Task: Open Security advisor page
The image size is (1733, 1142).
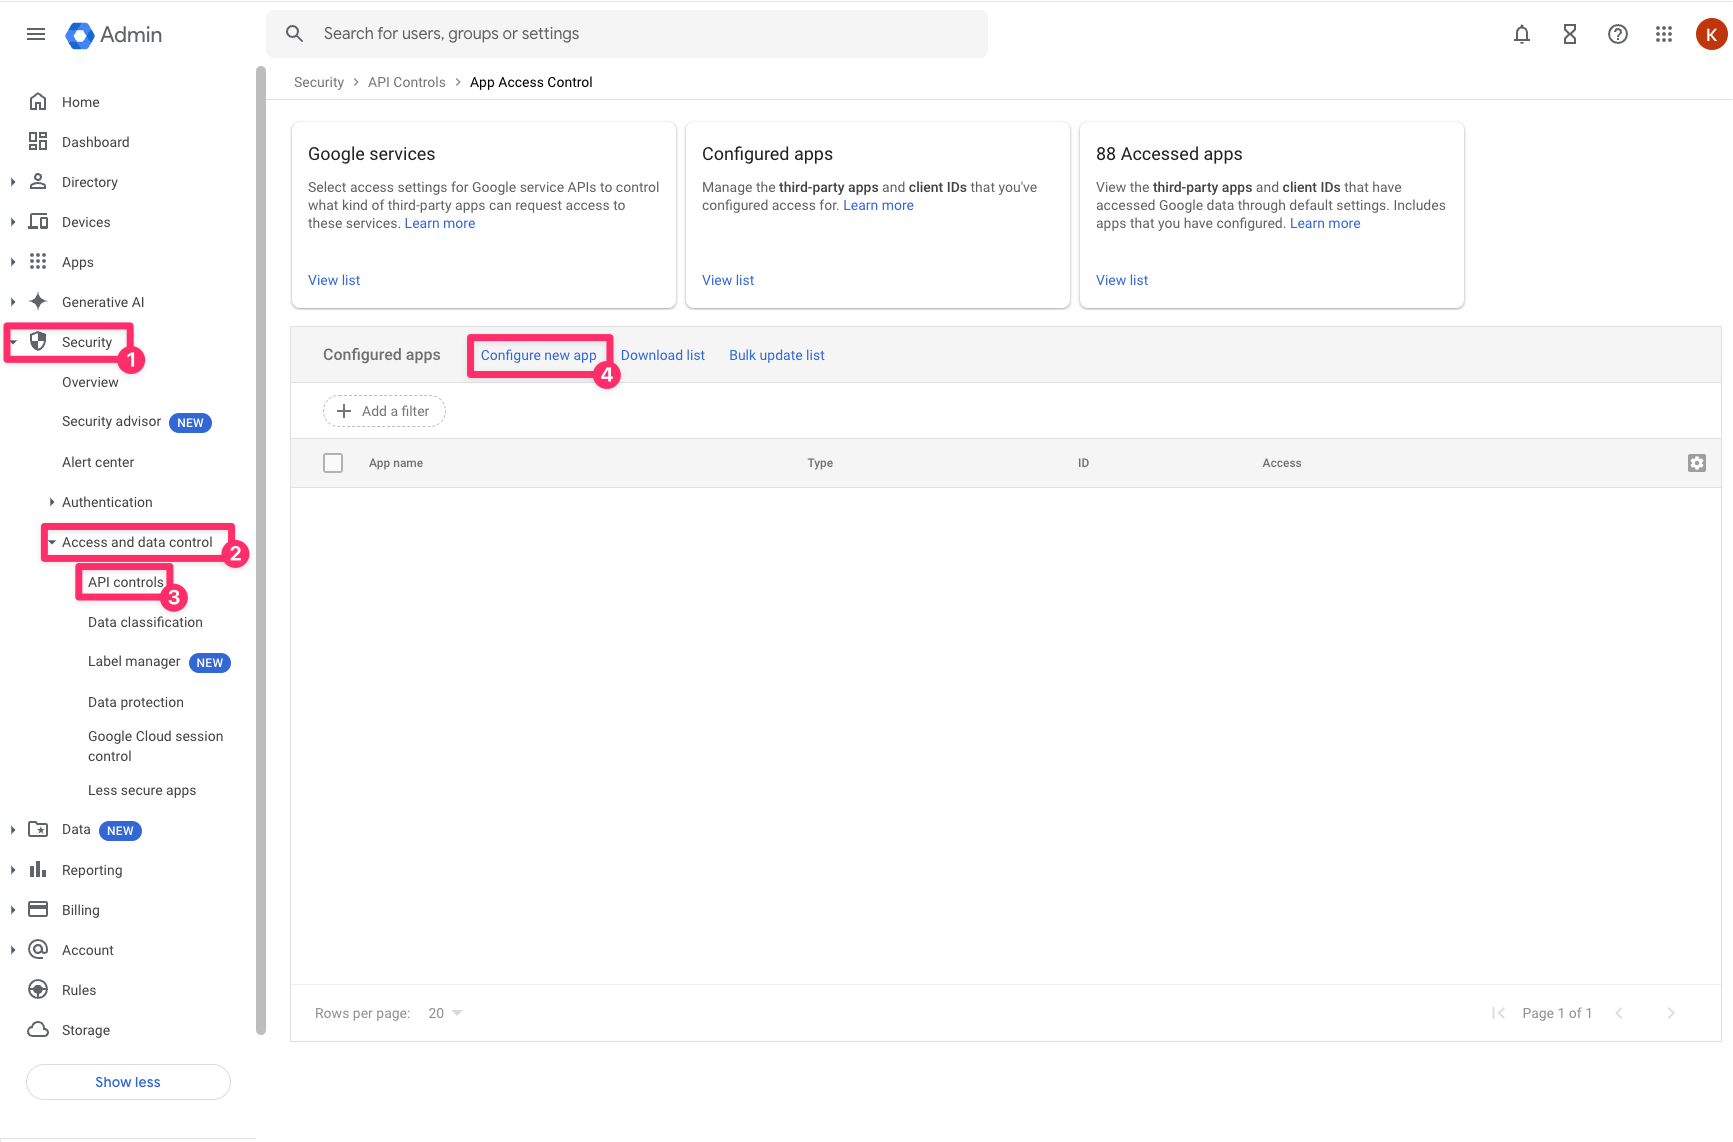Action: coord(111,422)
